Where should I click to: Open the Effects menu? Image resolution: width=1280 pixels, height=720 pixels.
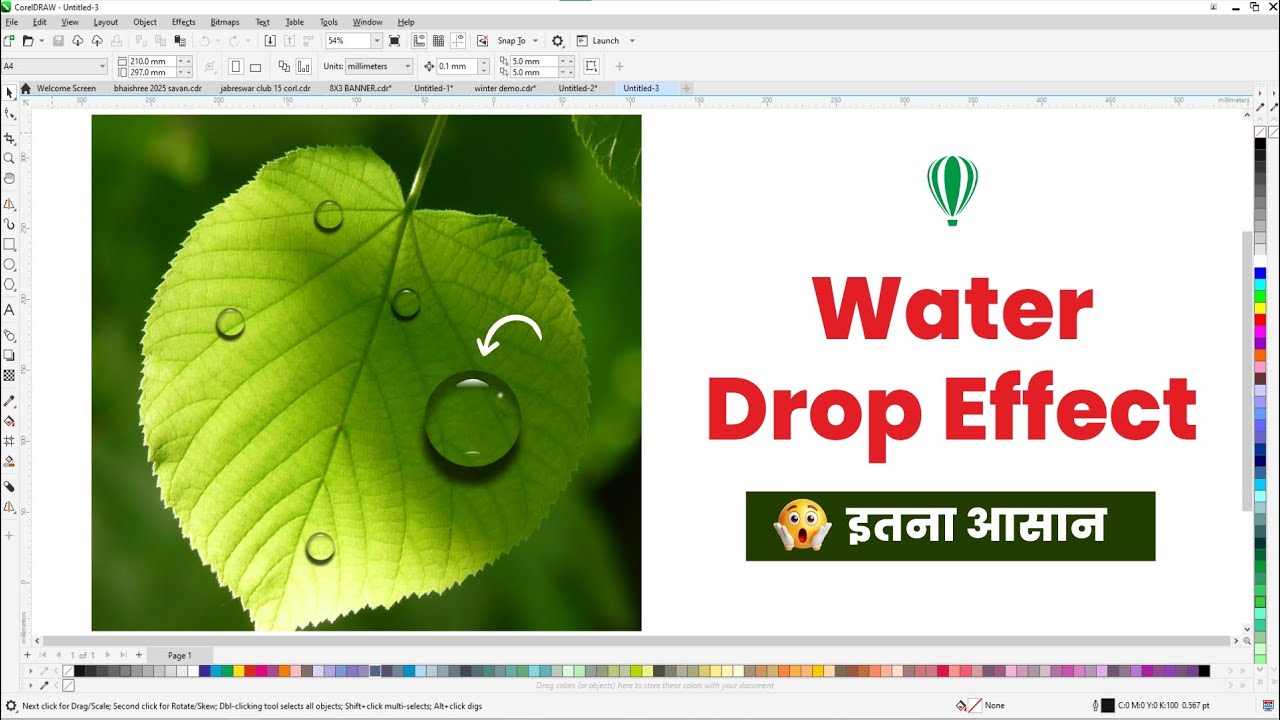(184, 22)
